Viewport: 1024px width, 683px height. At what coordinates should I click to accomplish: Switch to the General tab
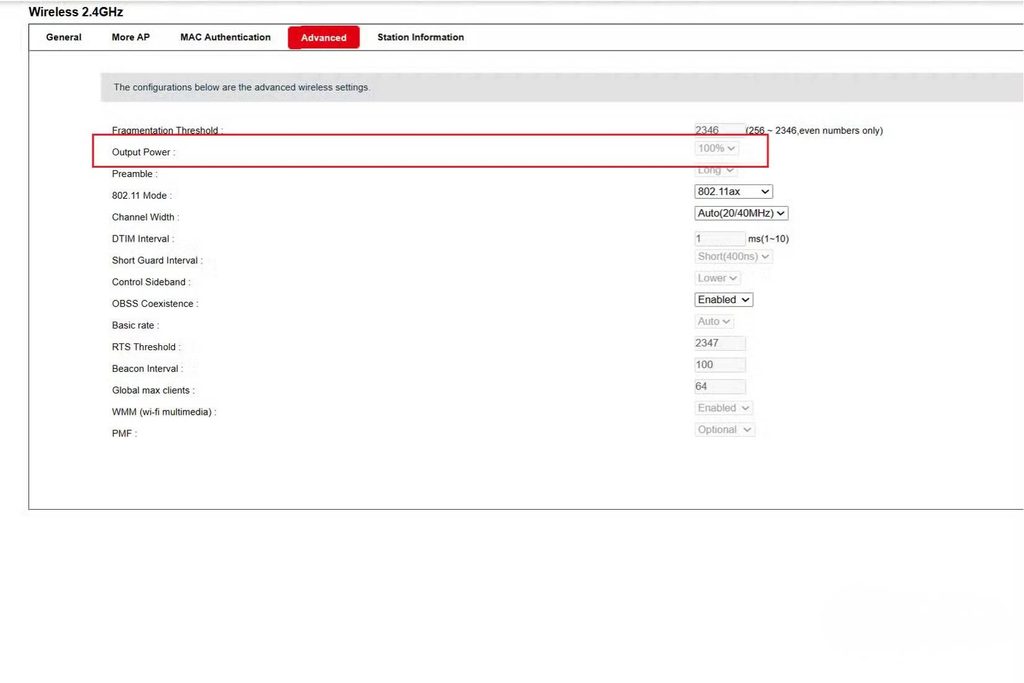tap(63, 37)
